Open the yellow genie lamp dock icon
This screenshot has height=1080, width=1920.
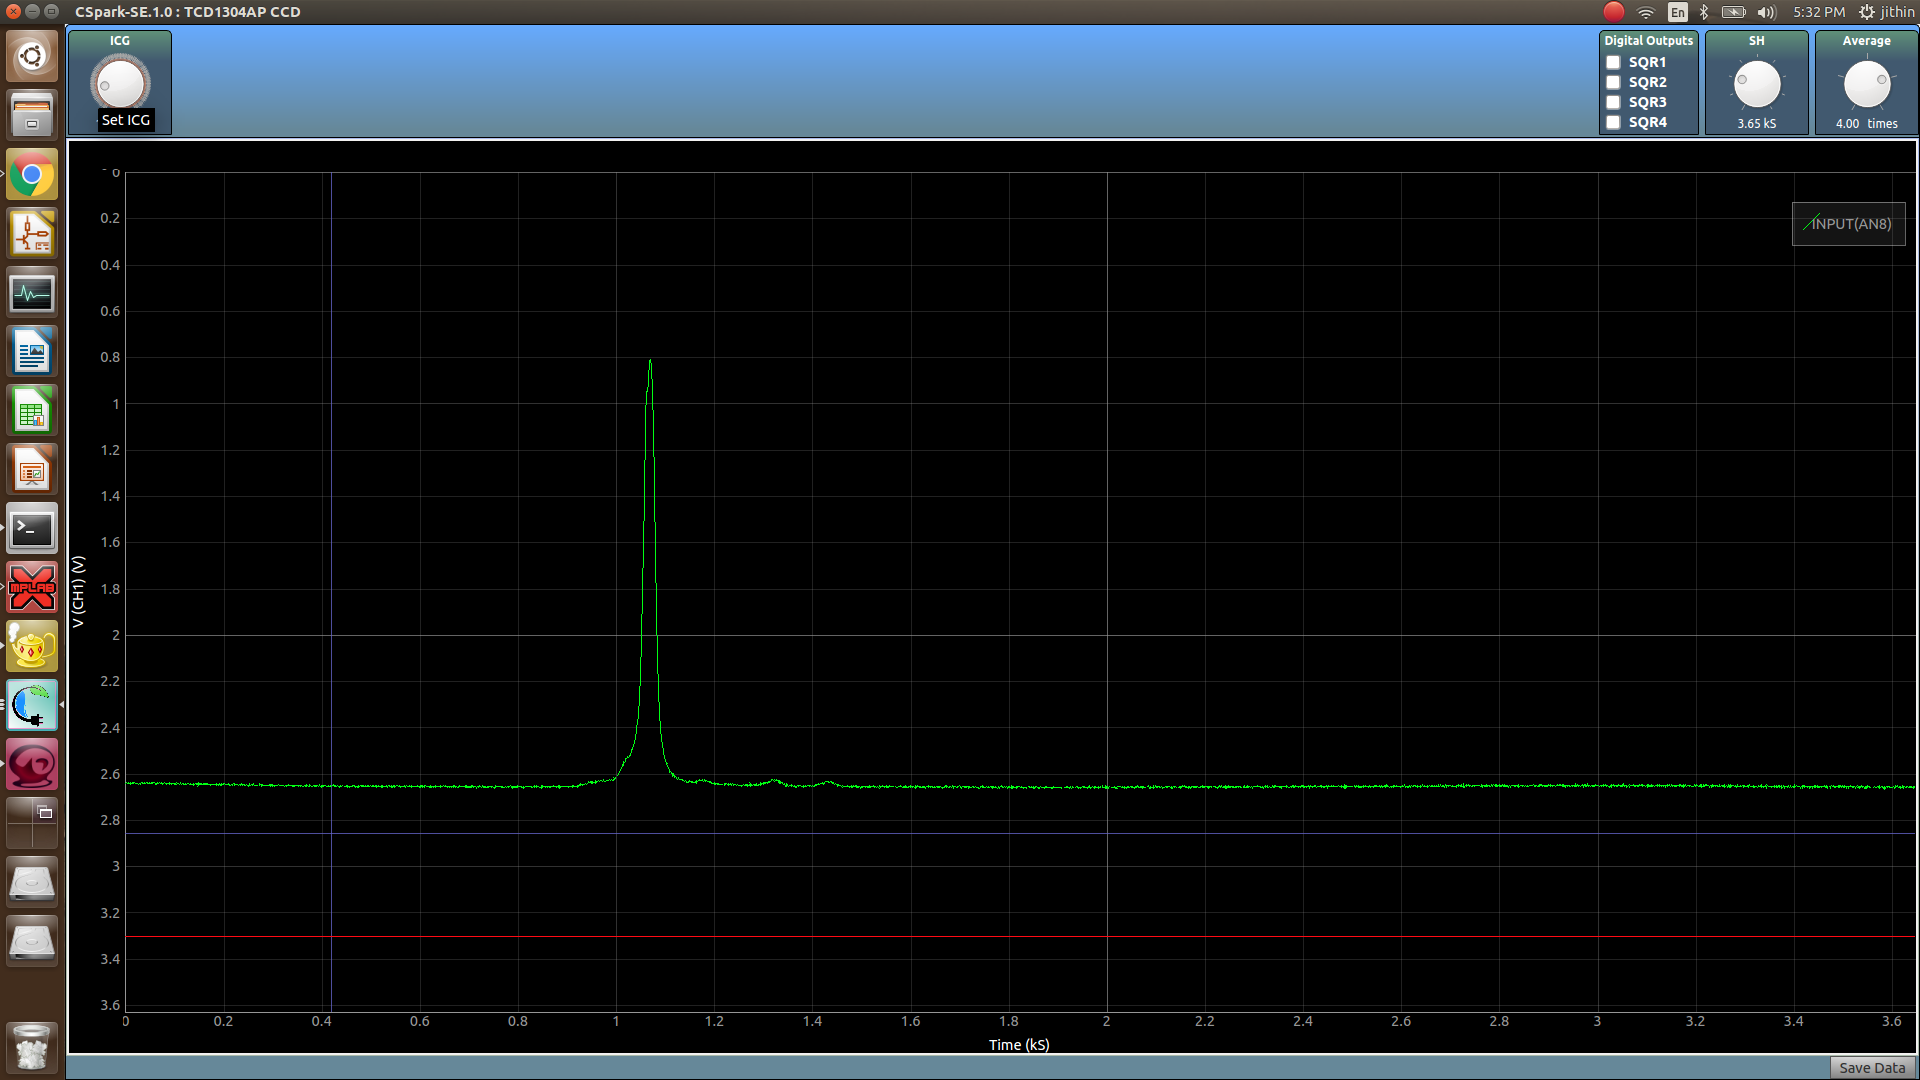[x=32, y=647]
